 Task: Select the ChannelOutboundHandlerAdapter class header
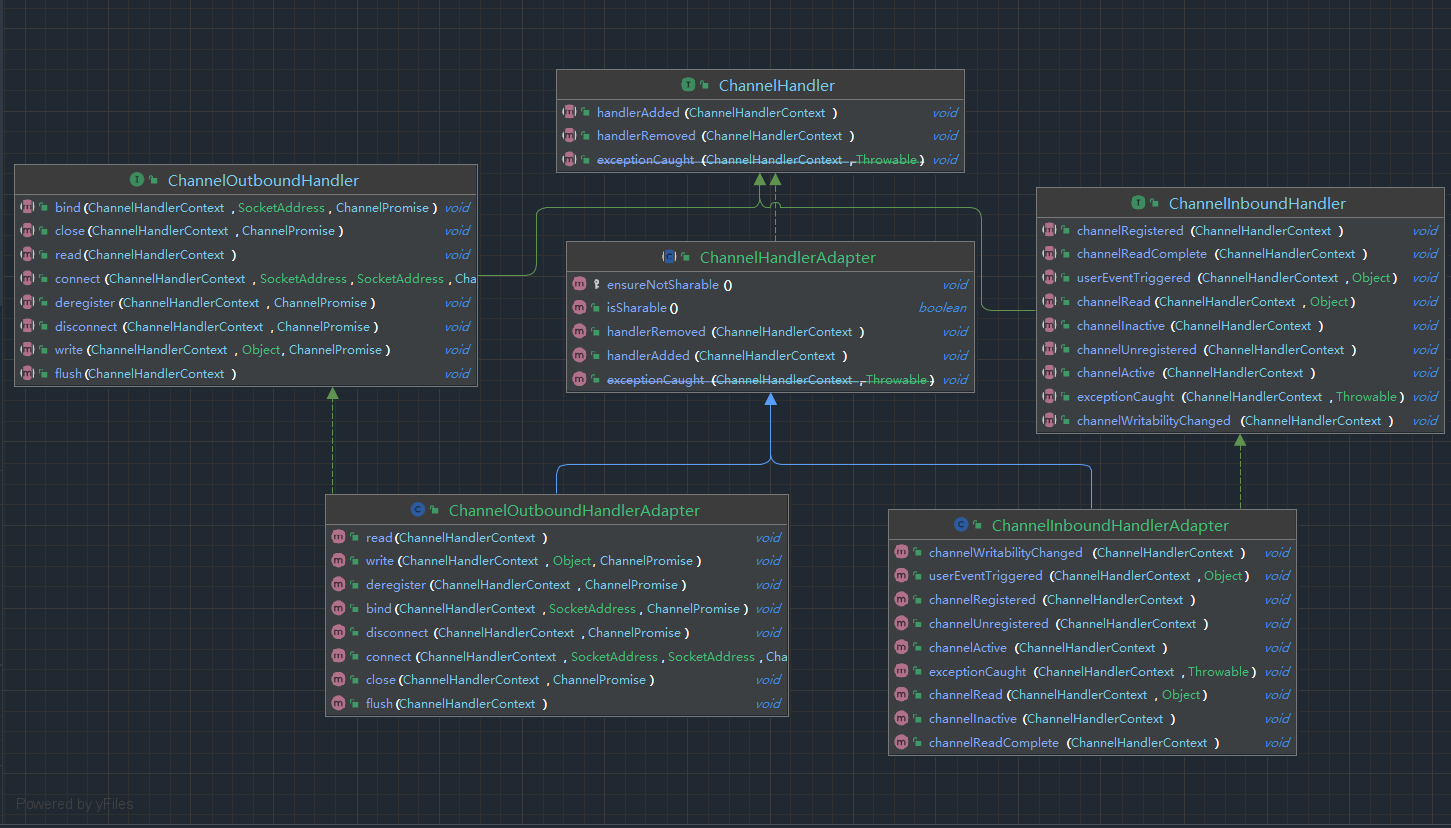pyautogui.click(x=573, y=510)
